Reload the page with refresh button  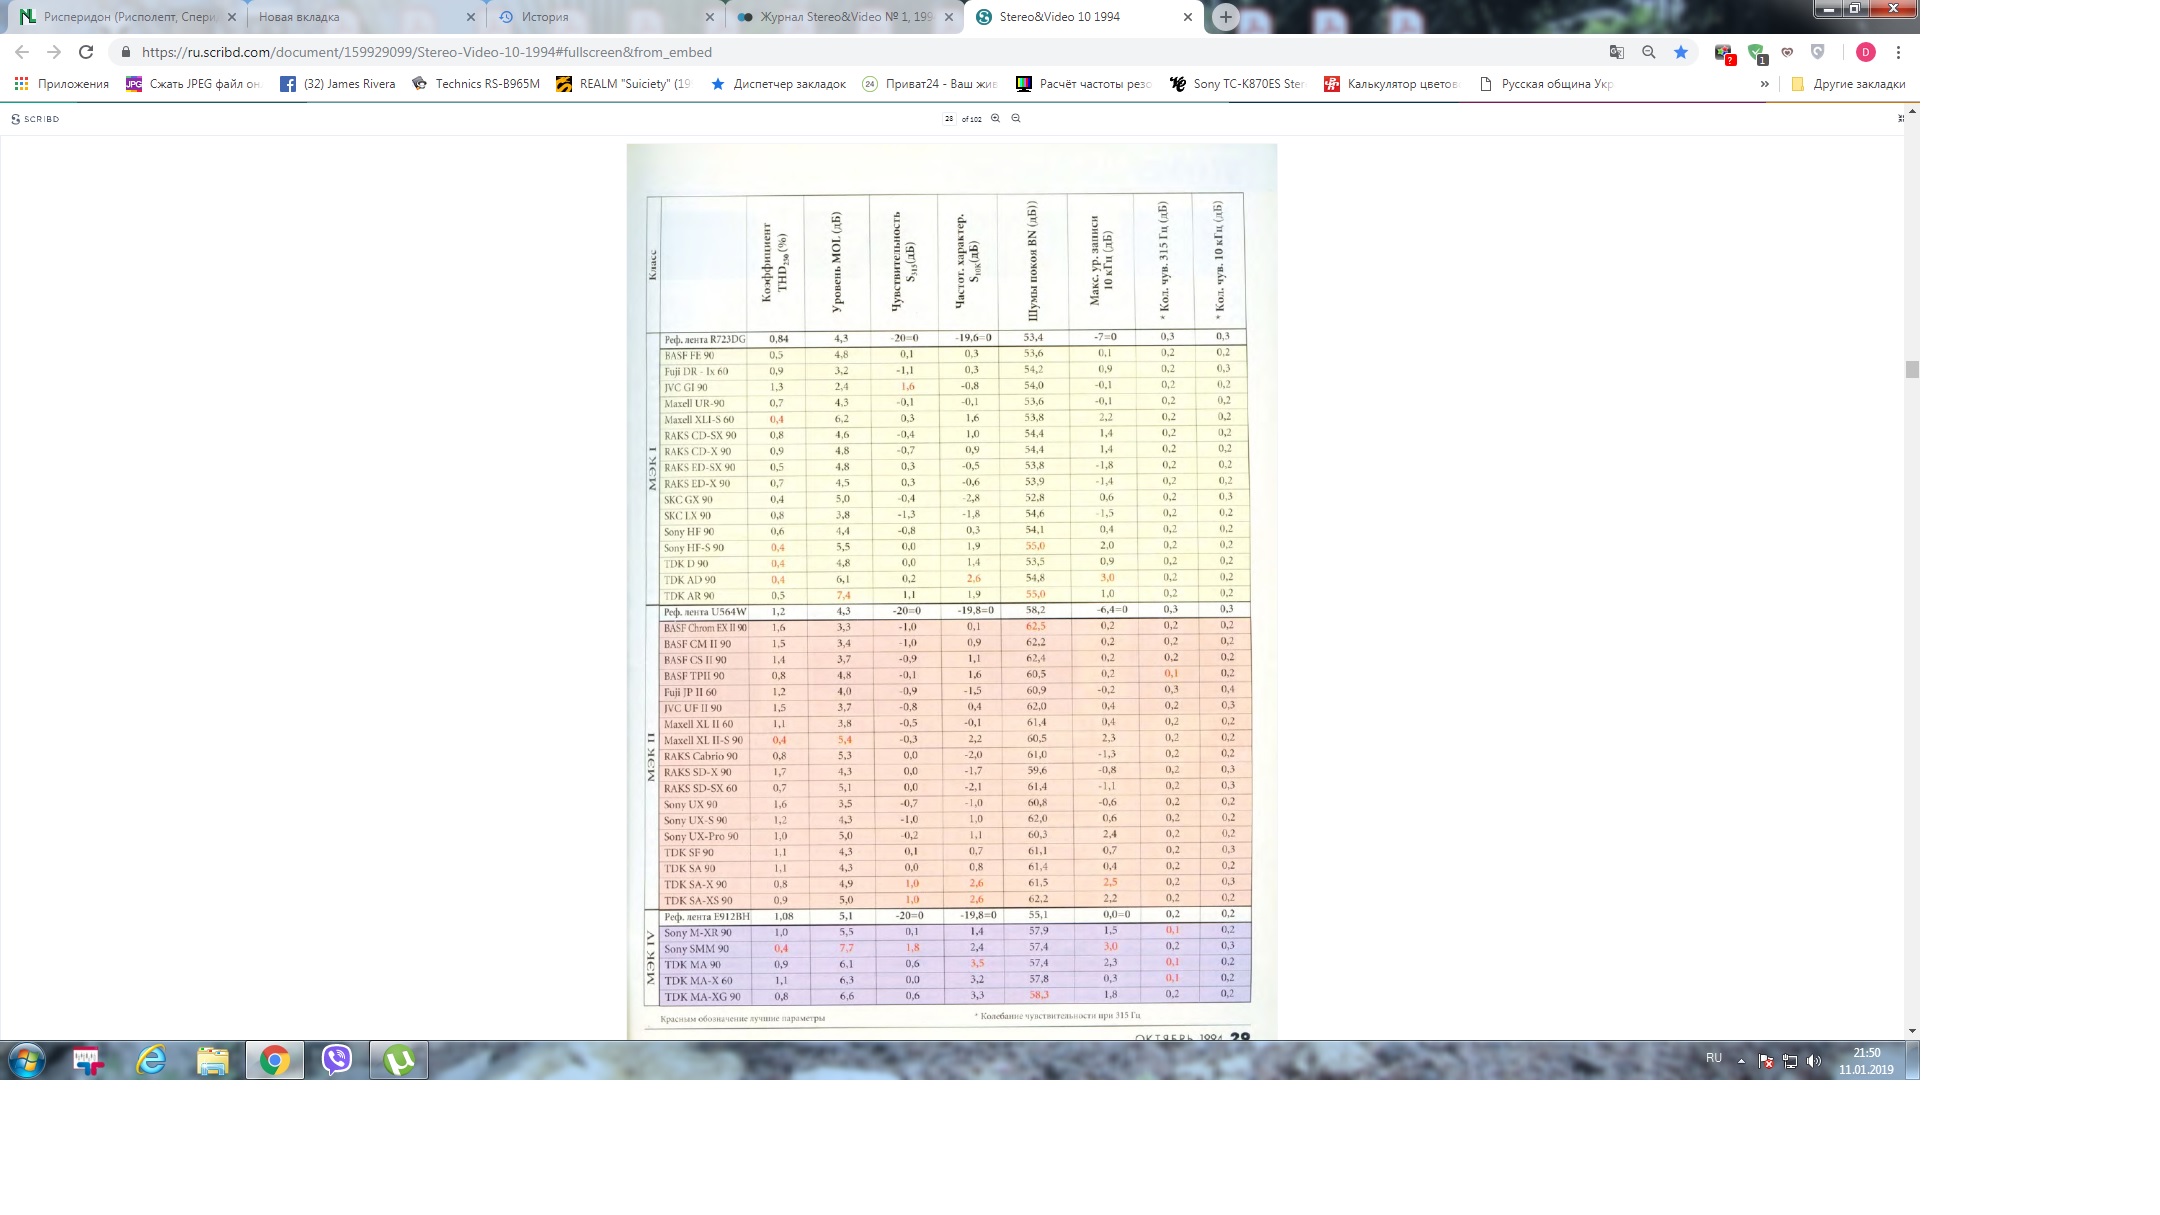click(86, 52)
